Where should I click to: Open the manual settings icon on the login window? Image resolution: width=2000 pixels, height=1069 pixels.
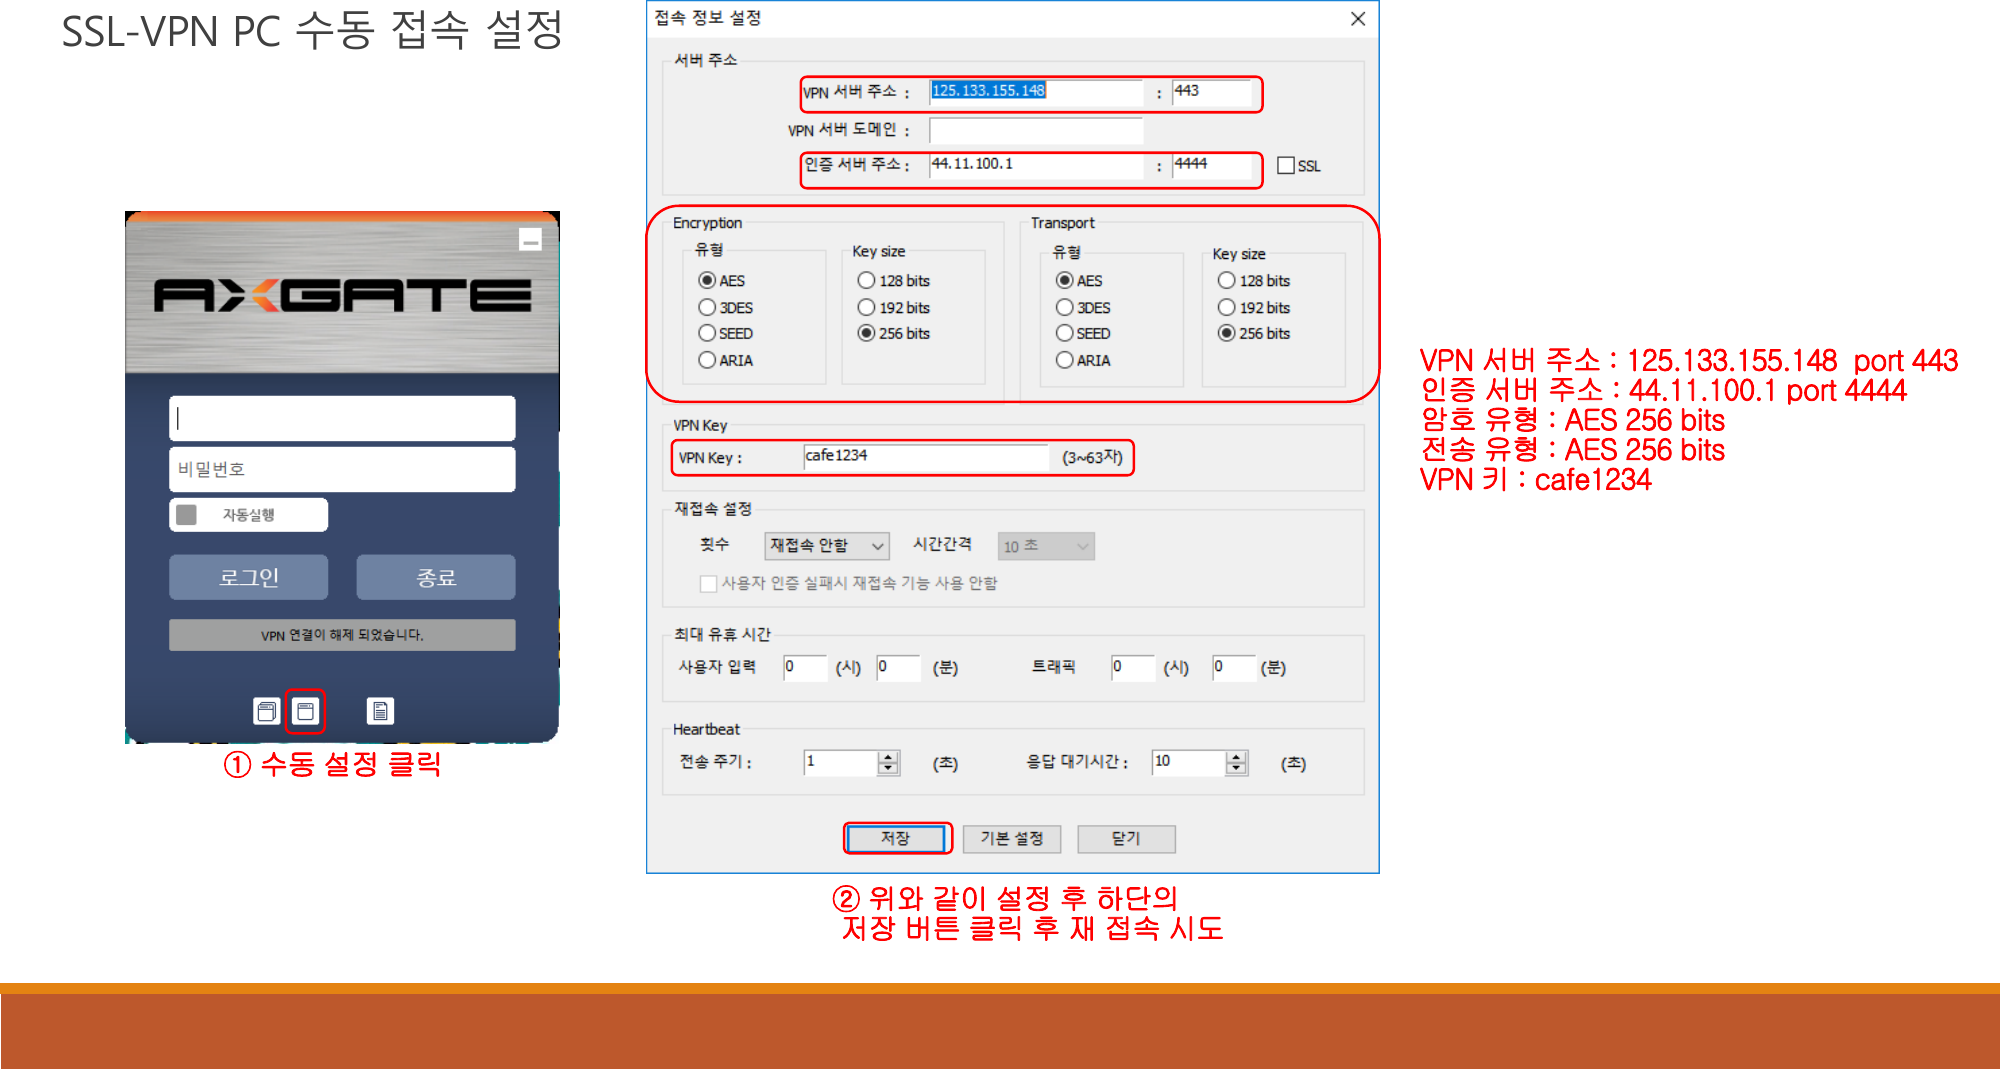click(x=306, y=710)
